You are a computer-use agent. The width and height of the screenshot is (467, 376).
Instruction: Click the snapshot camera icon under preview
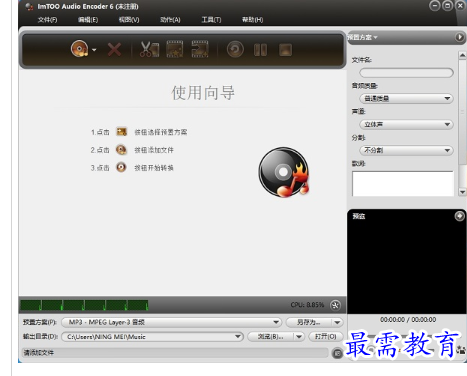462,350
